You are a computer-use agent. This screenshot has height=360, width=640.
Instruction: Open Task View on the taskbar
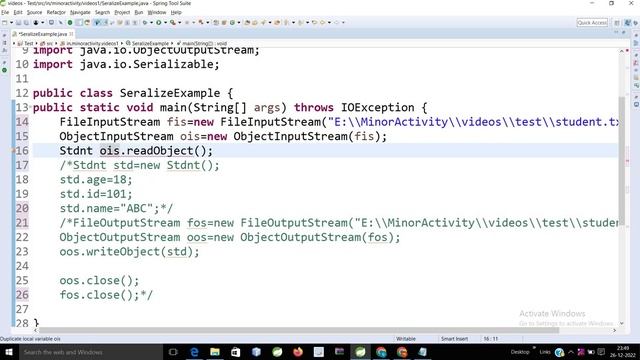(x=173, y=352)
